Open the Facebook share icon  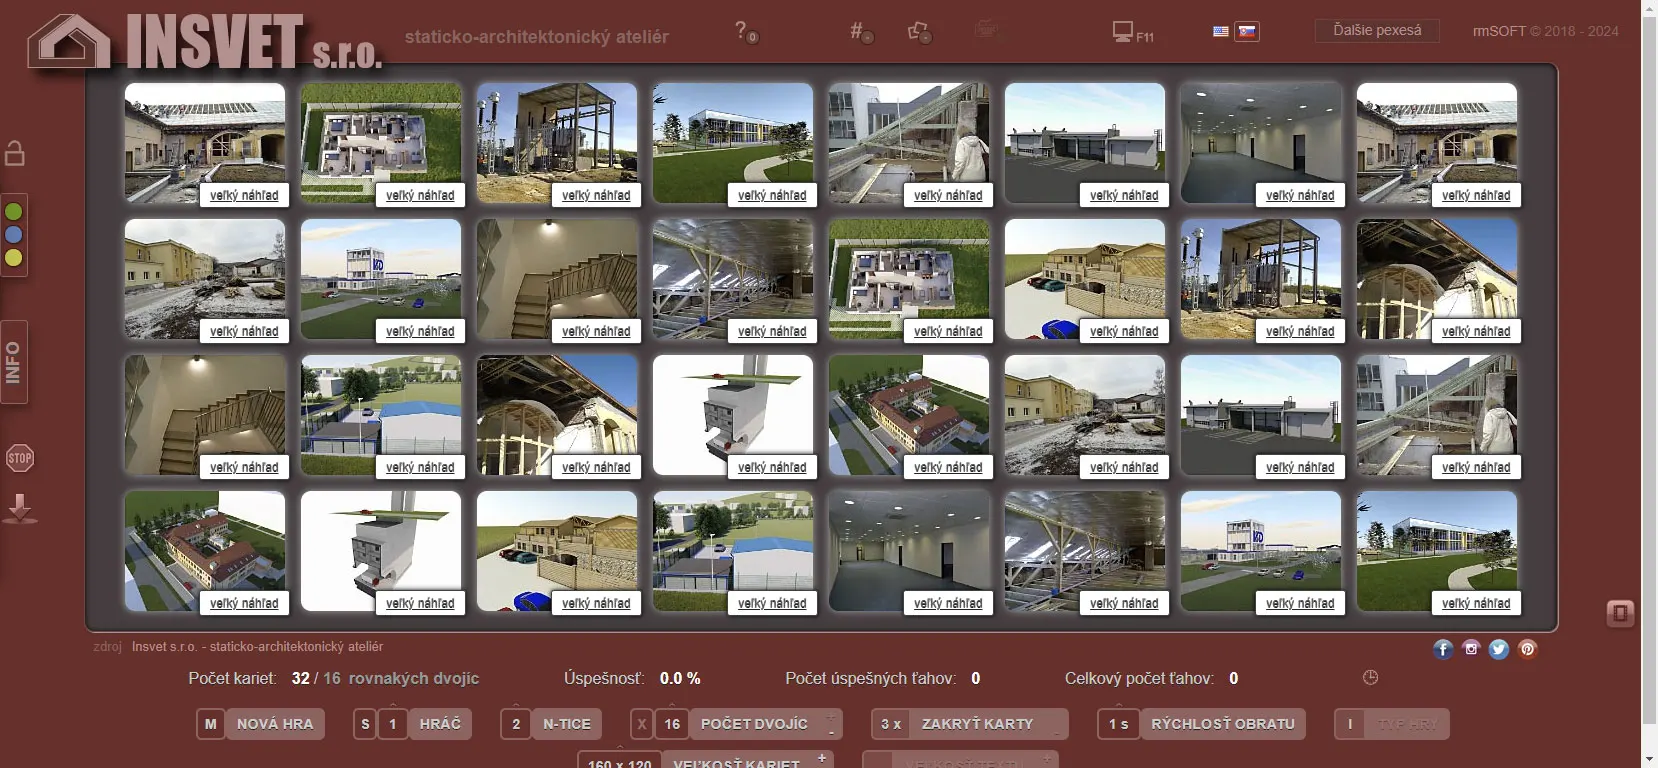1442,649
